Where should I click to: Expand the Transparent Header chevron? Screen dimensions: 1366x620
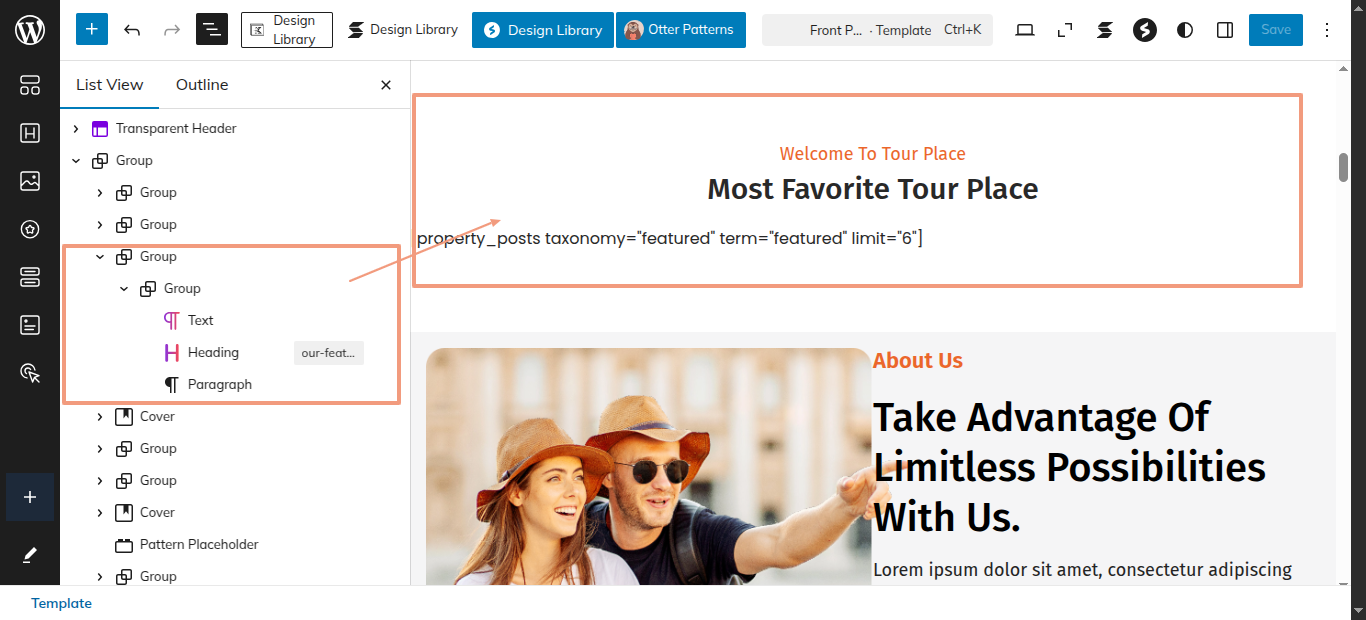coord(76,128)
